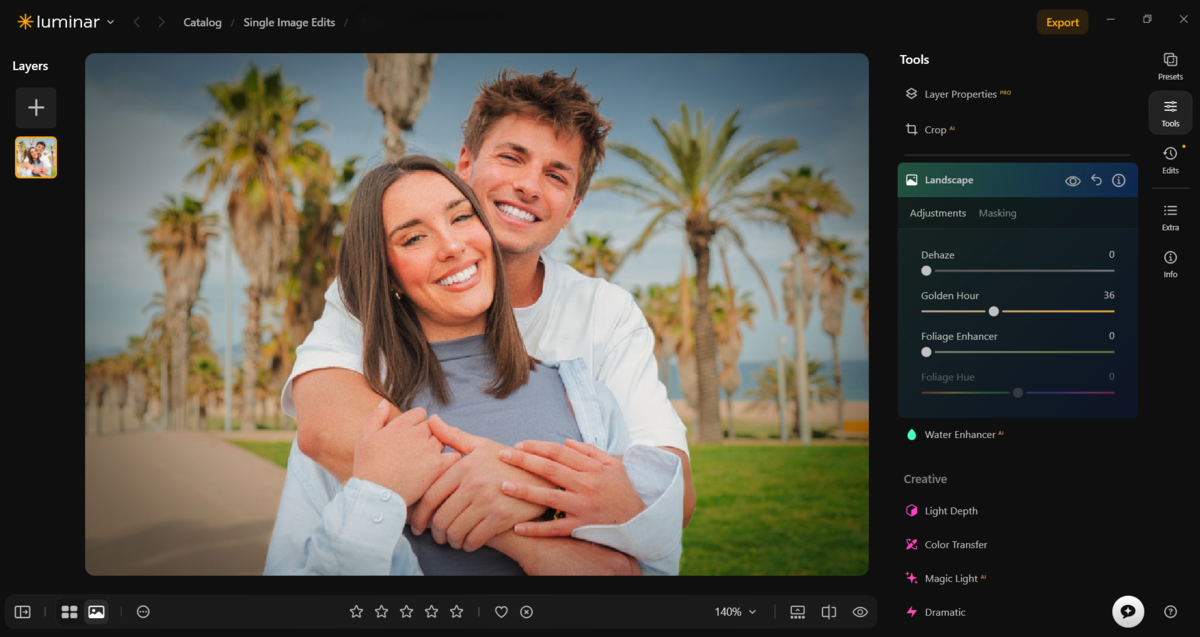
Task: Toggle the side panel layout button
Action: [x=22, y=612]
